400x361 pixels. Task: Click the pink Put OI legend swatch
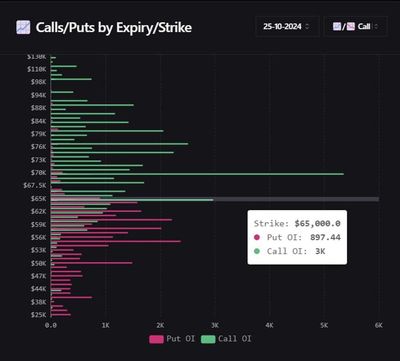pos(156,339)
